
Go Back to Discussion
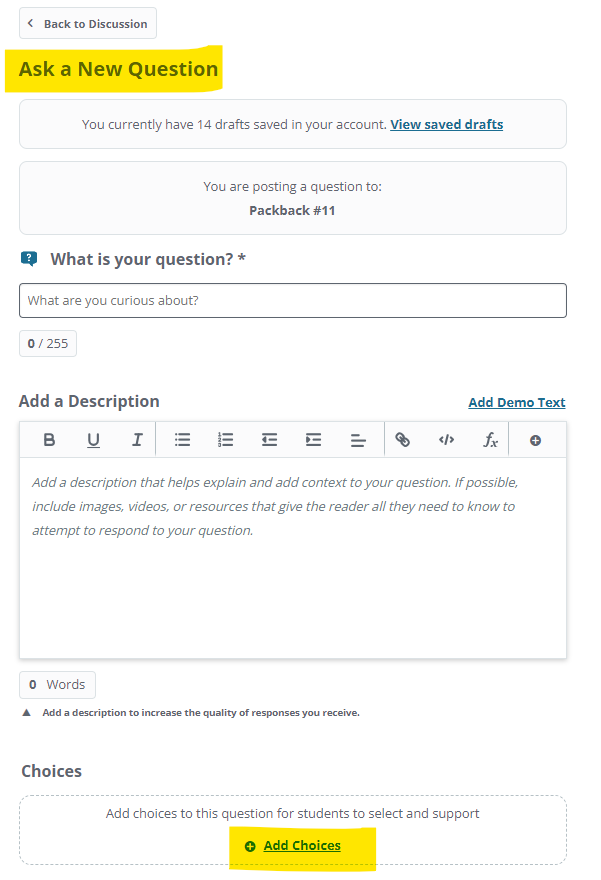tap(87, 23)
